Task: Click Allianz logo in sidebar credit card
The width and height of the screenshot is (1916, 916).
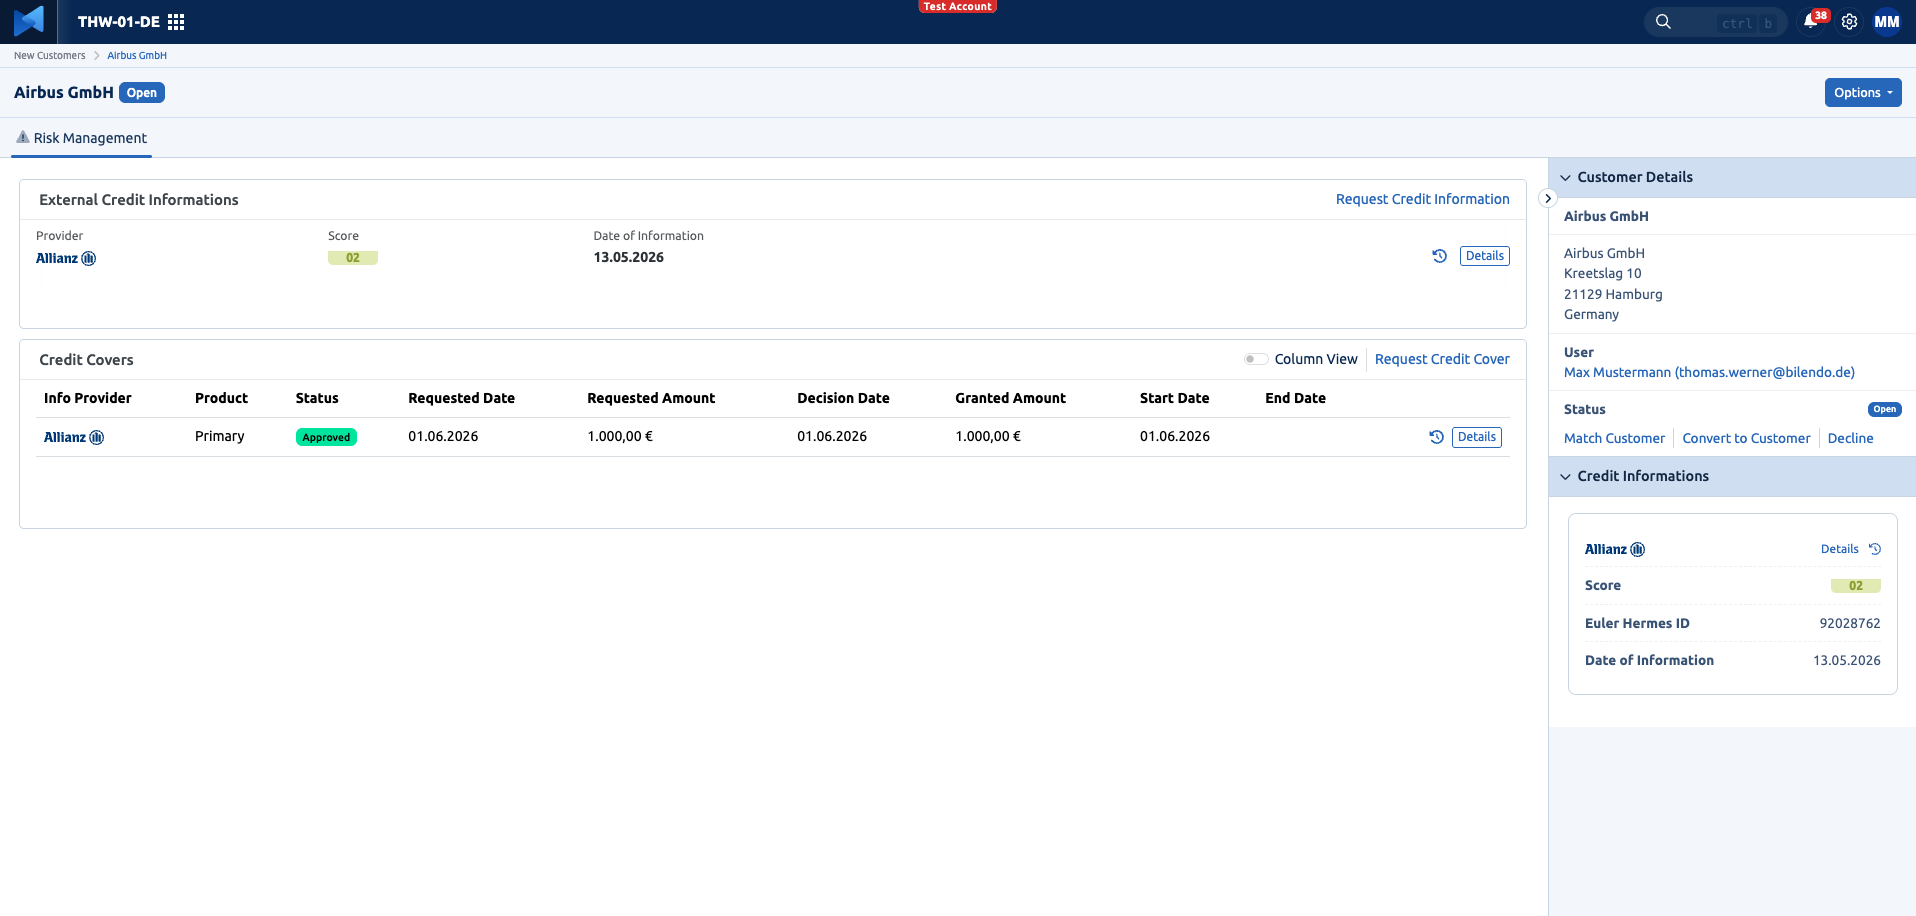Action: click(x=1615, y=549)
